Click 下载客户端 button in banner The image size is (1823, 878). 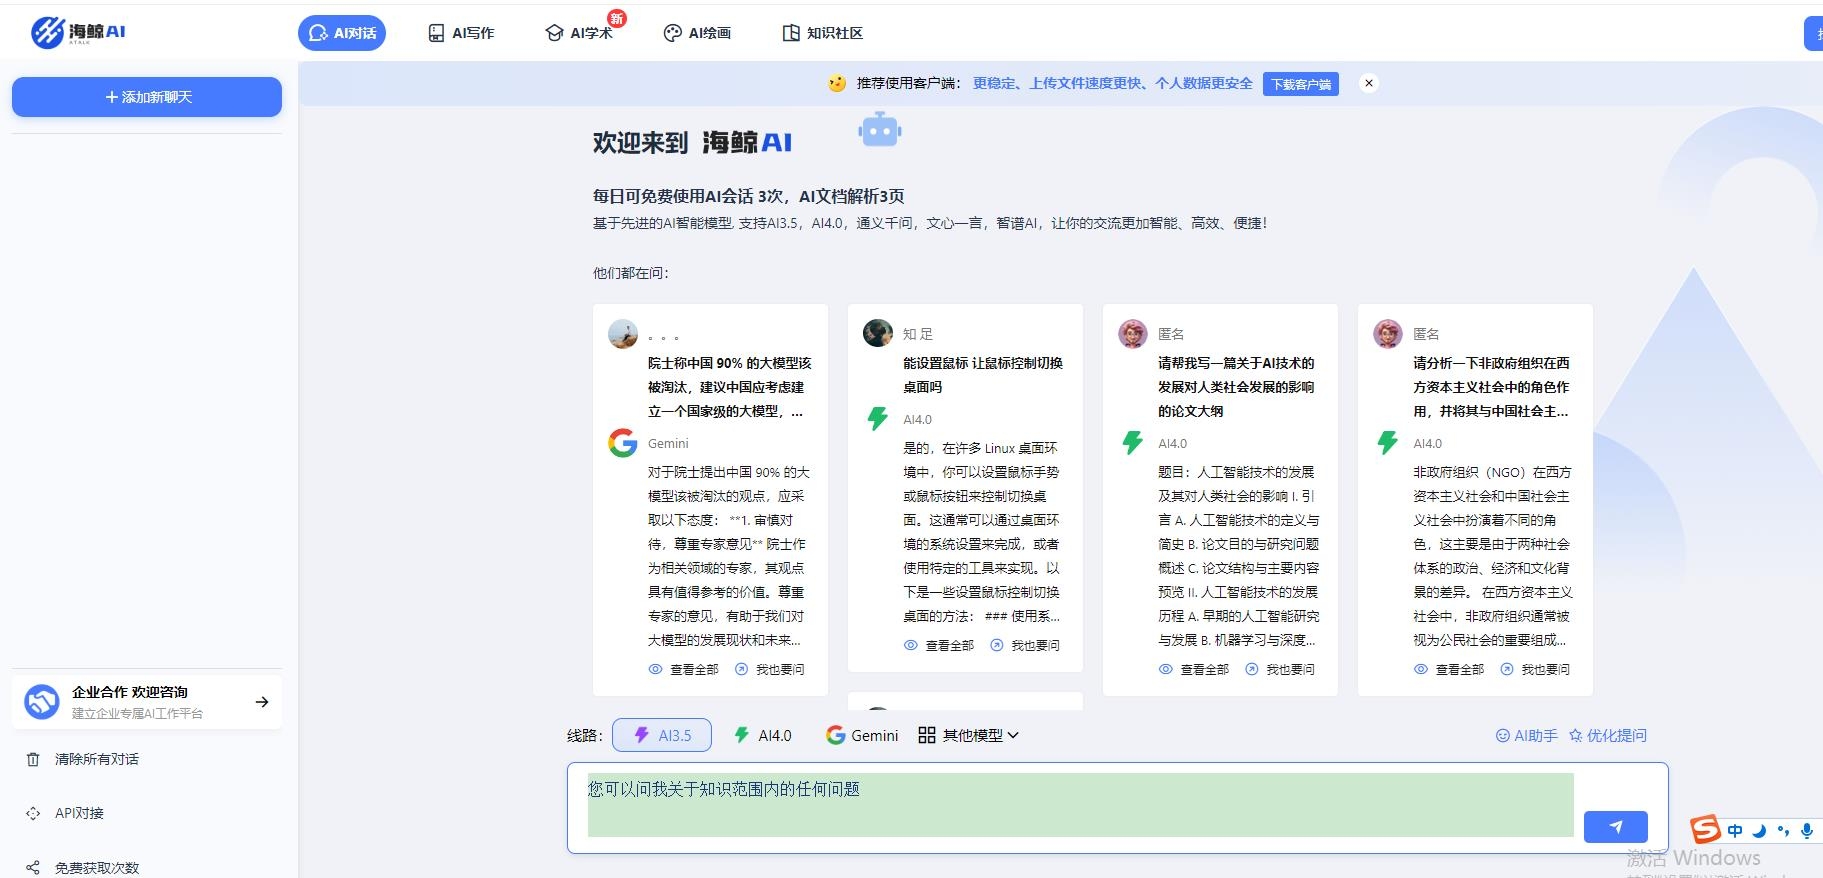coord(1301,84)
